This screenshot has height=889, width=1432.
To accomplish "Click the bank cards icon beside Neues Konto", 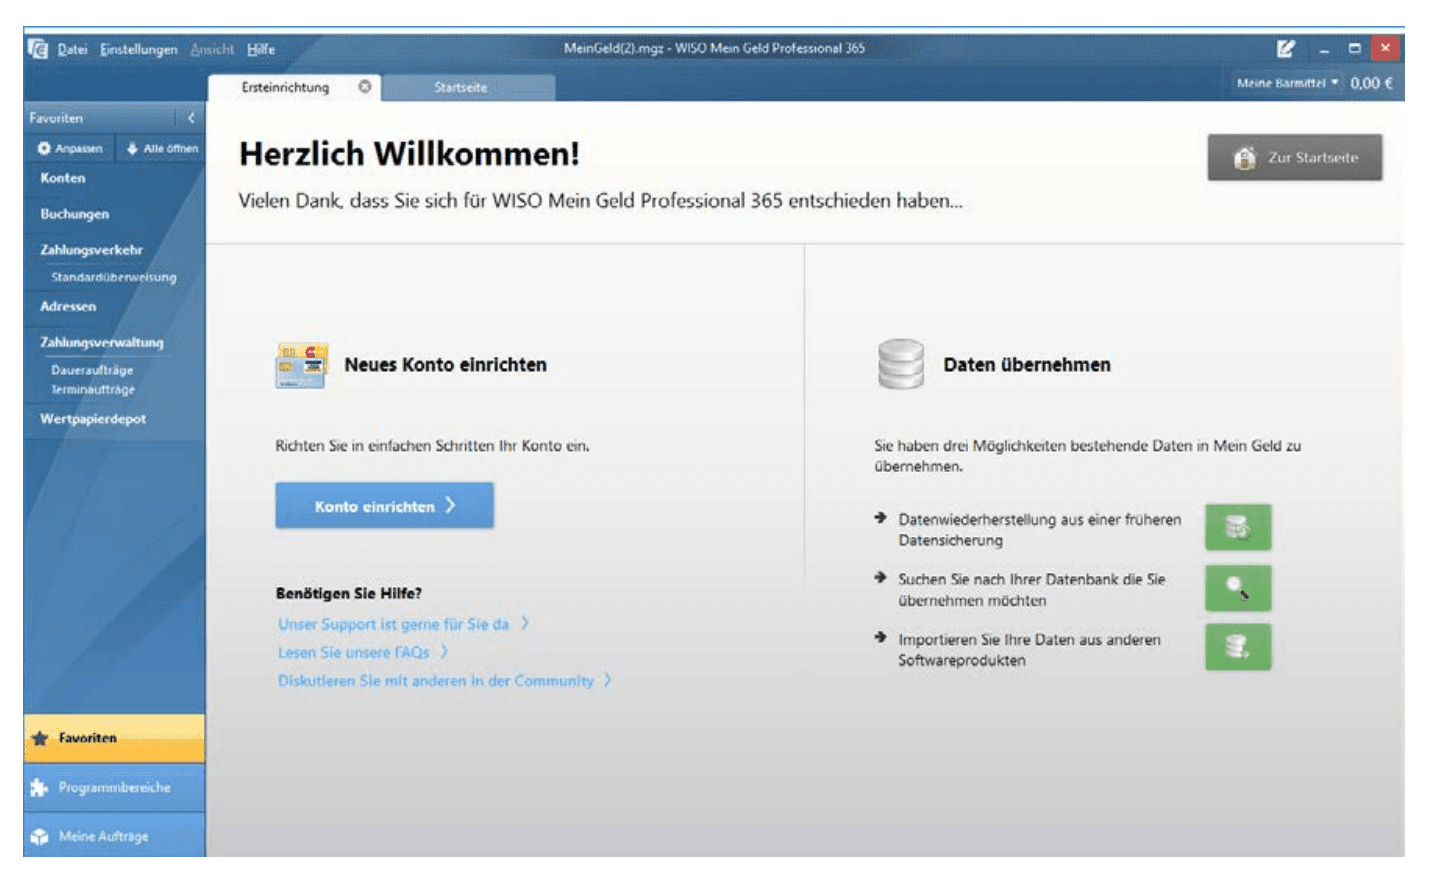I will click(x=301, y=365).
